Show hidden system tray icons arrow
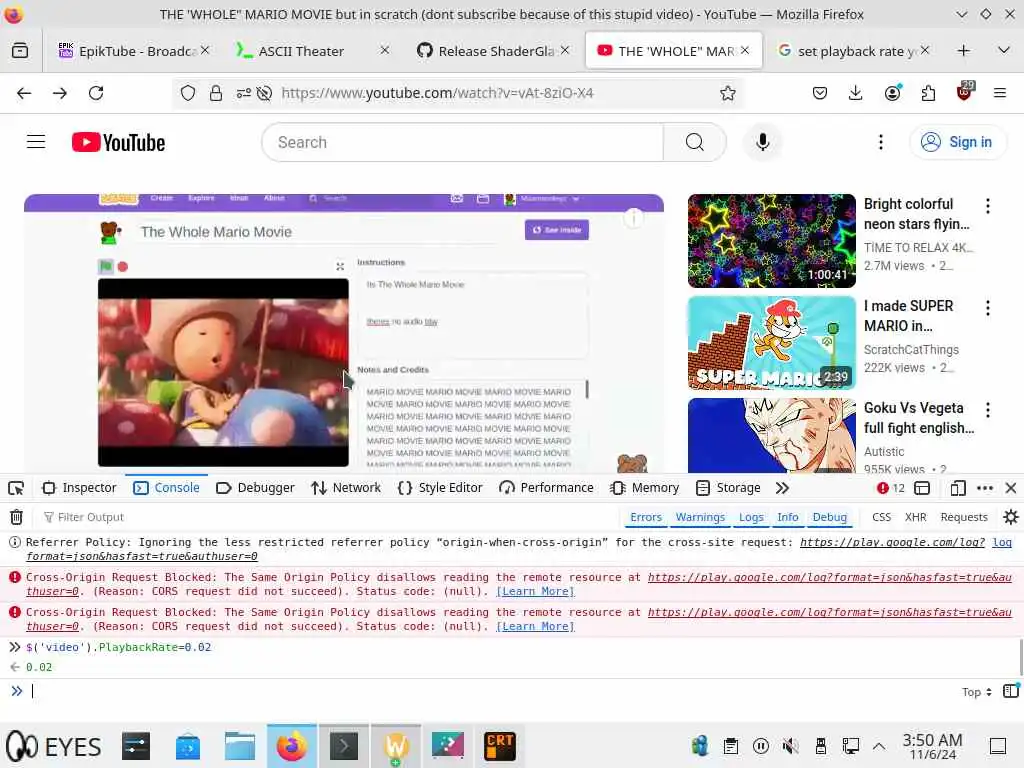The width and height of the screenshot is (1024, 768). (x=879, y=746)
